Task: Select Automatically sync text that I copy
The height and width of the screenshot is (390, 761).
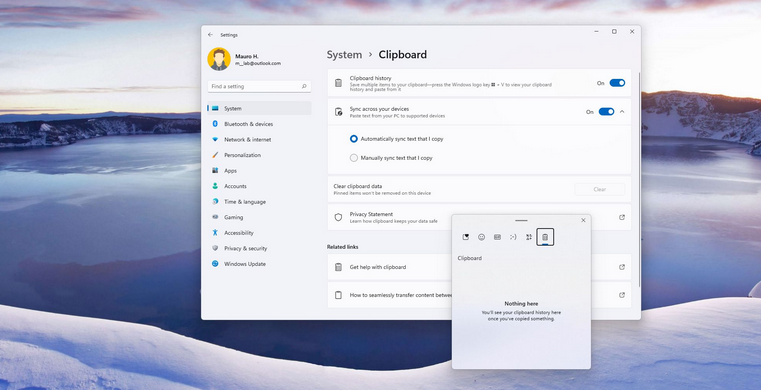Action: click(397, 139)
